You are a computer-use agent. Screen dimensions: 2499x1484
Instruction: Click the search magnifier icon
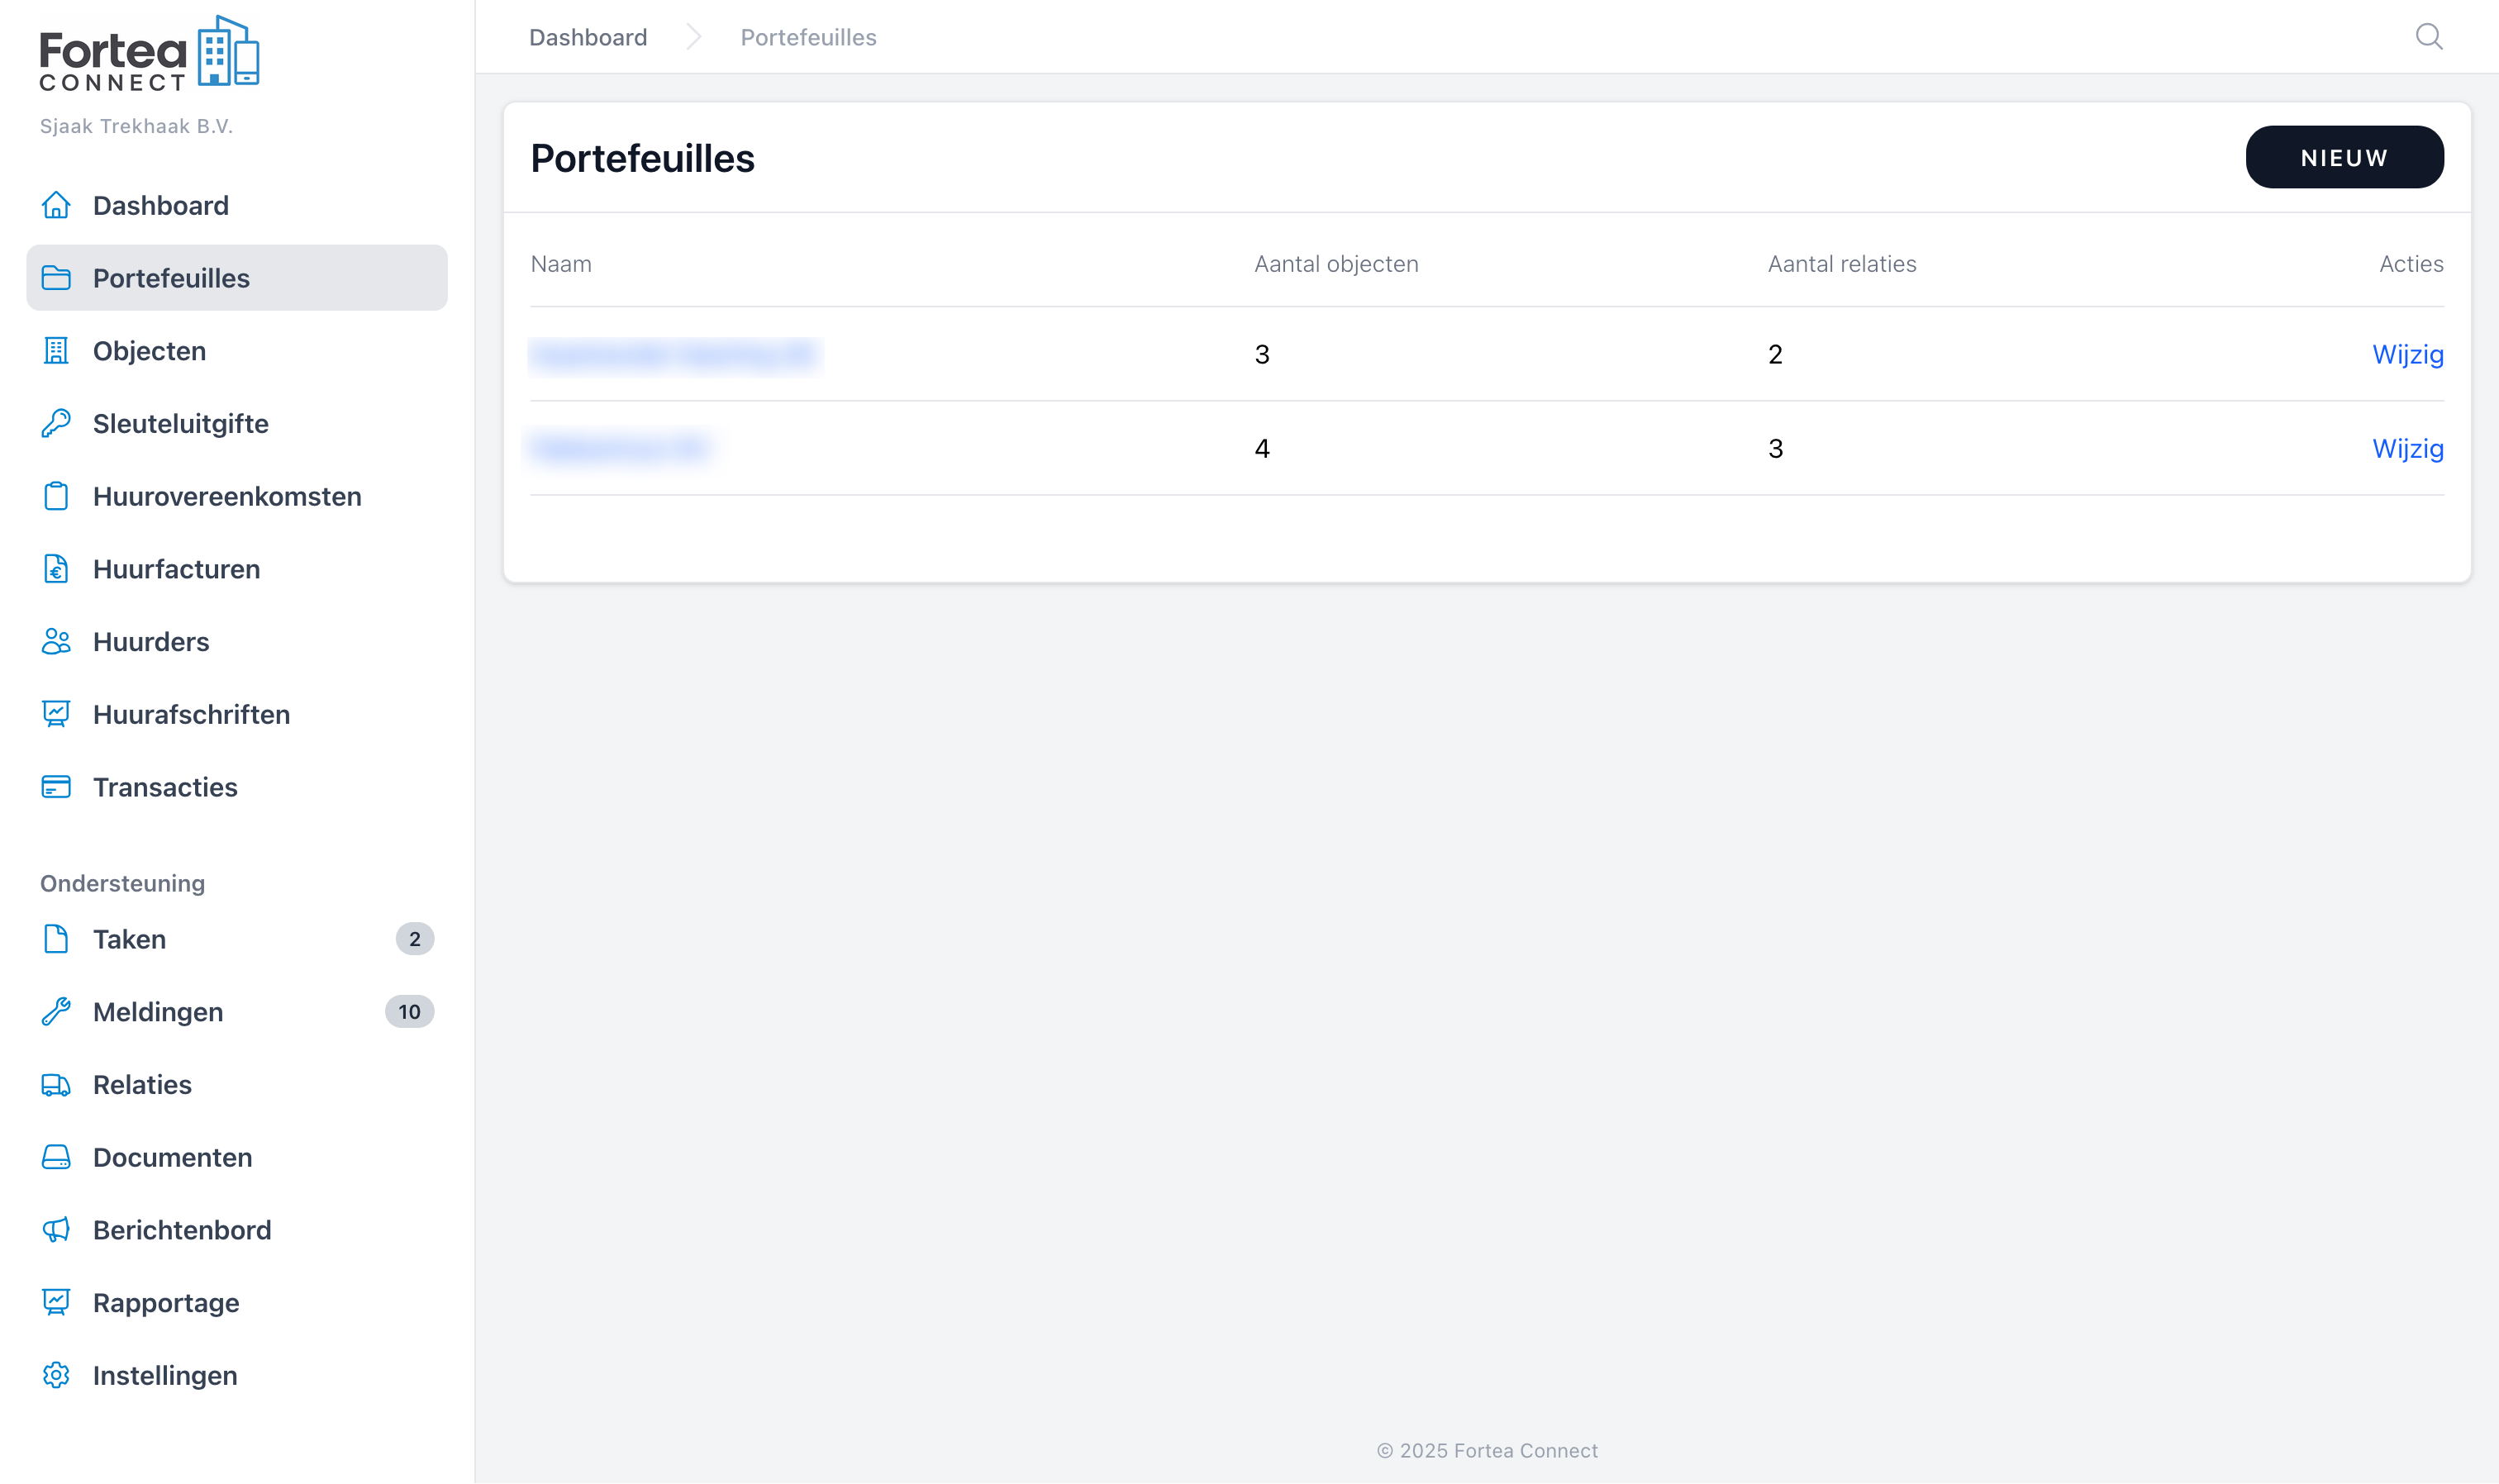pyautogui.click(x=2428, y=37)
